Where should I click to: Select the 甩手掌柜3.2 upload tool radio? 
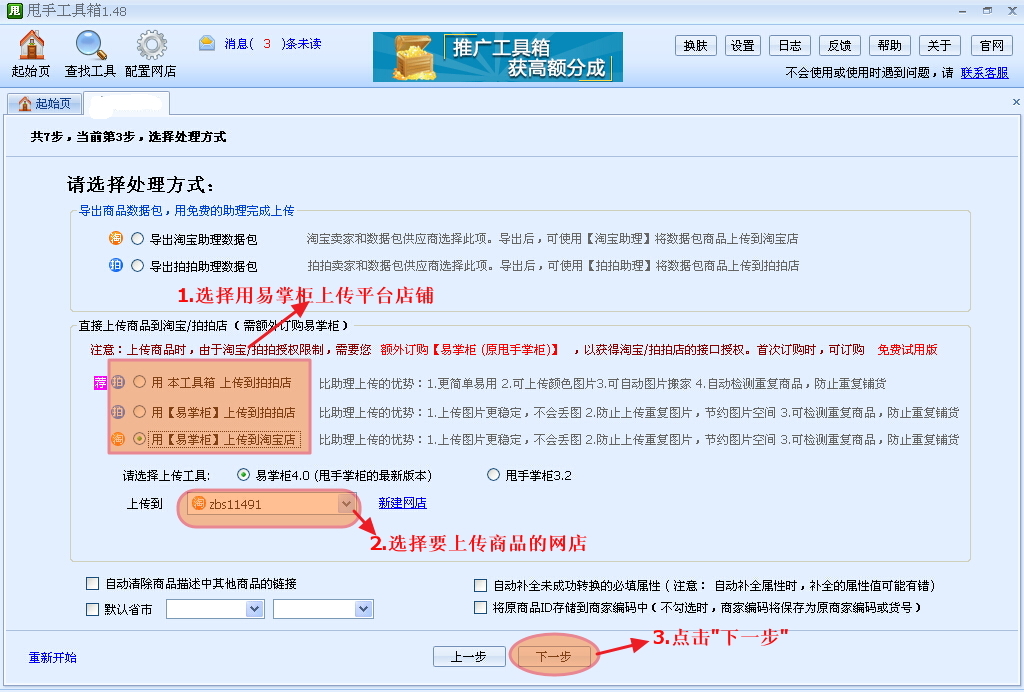click(493, 475)
